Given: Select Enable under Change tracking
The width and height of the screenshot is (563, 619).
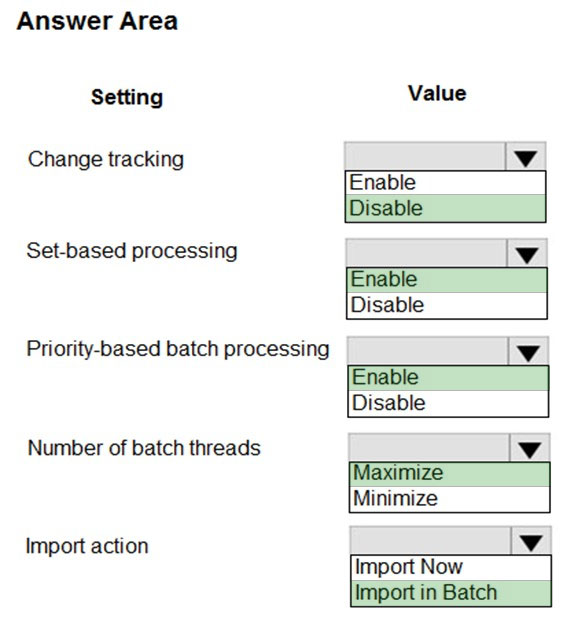Looking at the screenshot, I should tap(446, 183).
